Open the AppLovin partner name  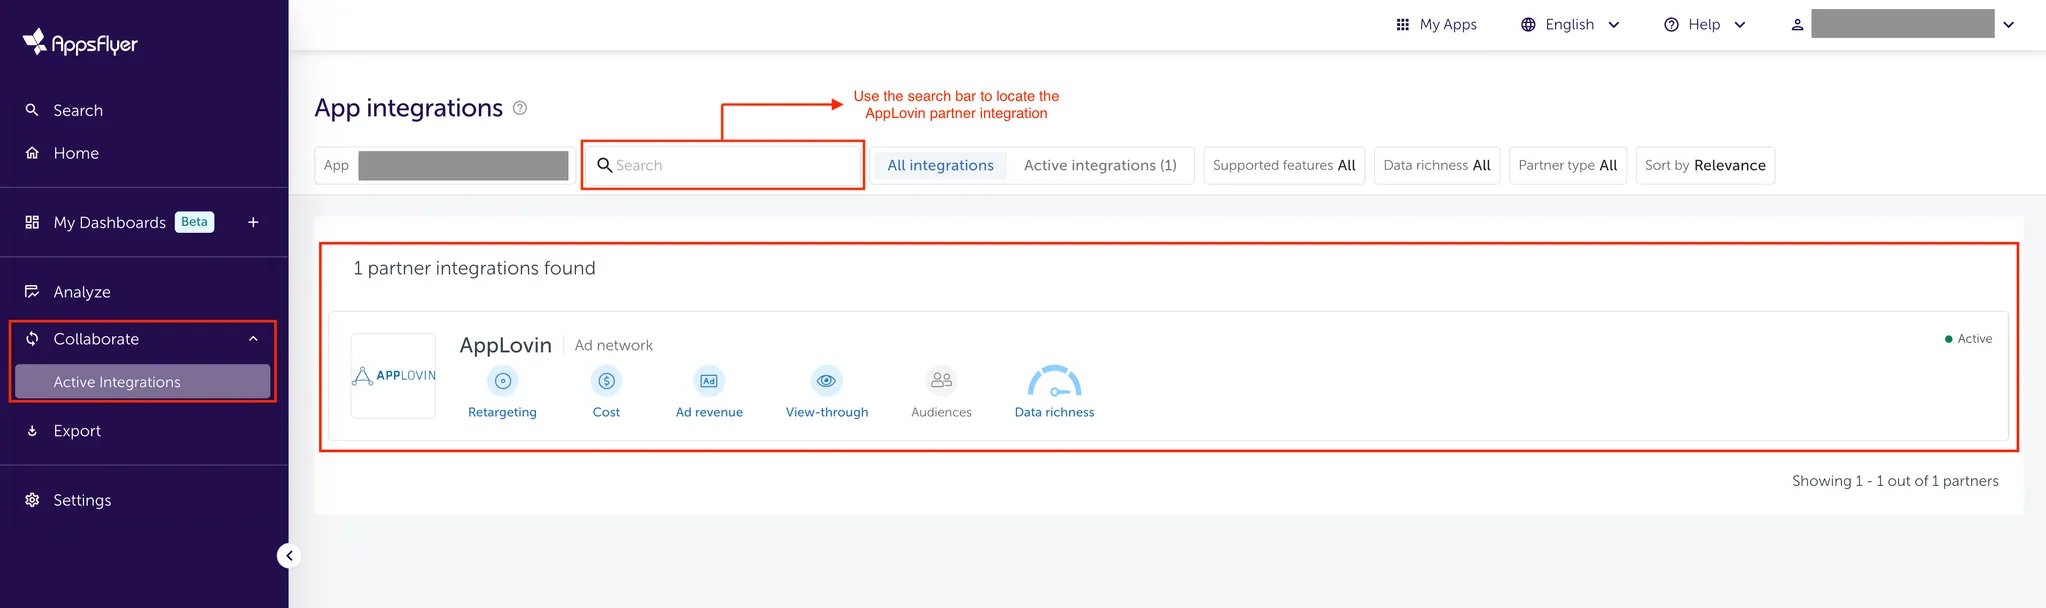pos(506,345)
